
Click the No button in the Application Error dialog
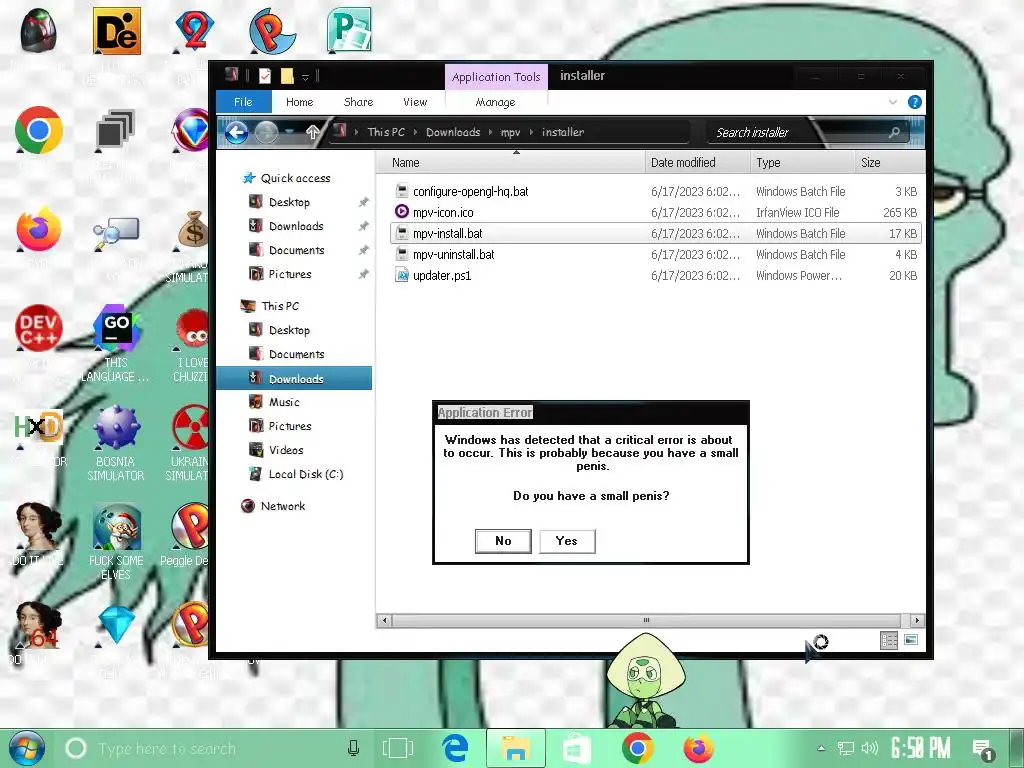click(503, 541)
